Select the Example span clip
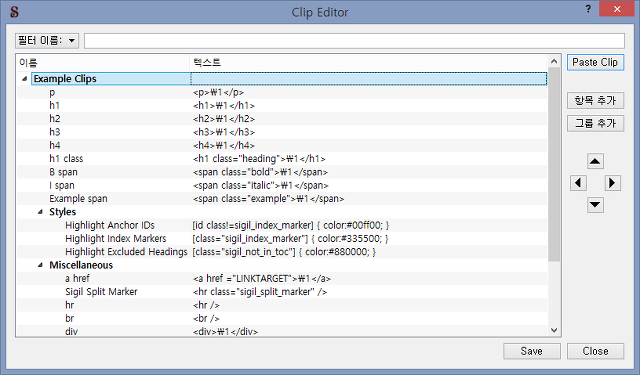 click(282, 198)
